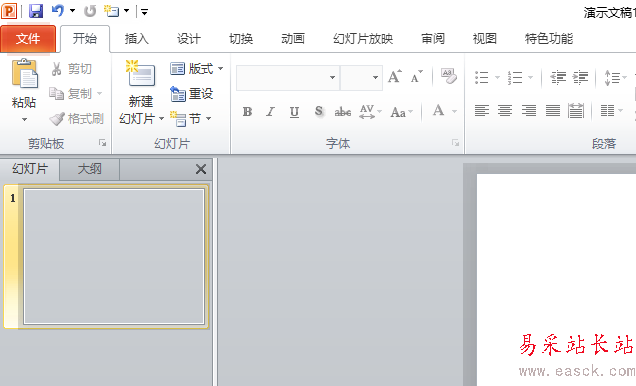Click the Save icon in quick access toolbar
This screenshot has width=636, height=386.
click(x=36, y=11)
